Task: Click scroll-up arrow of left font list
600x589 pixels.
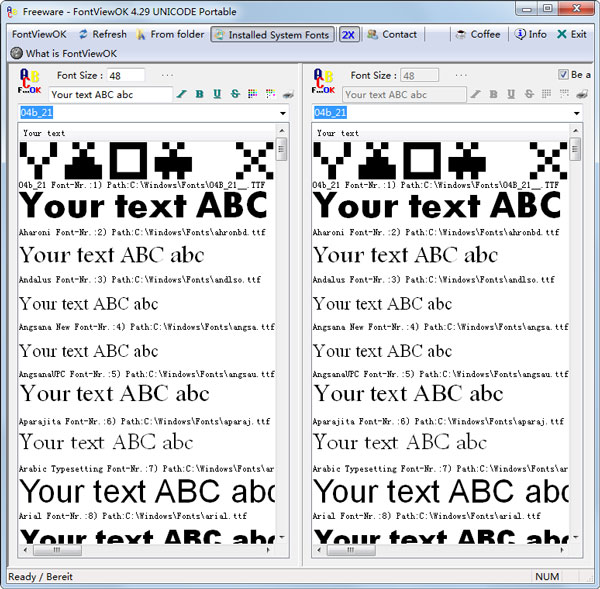Action: [x=282, y=131]
